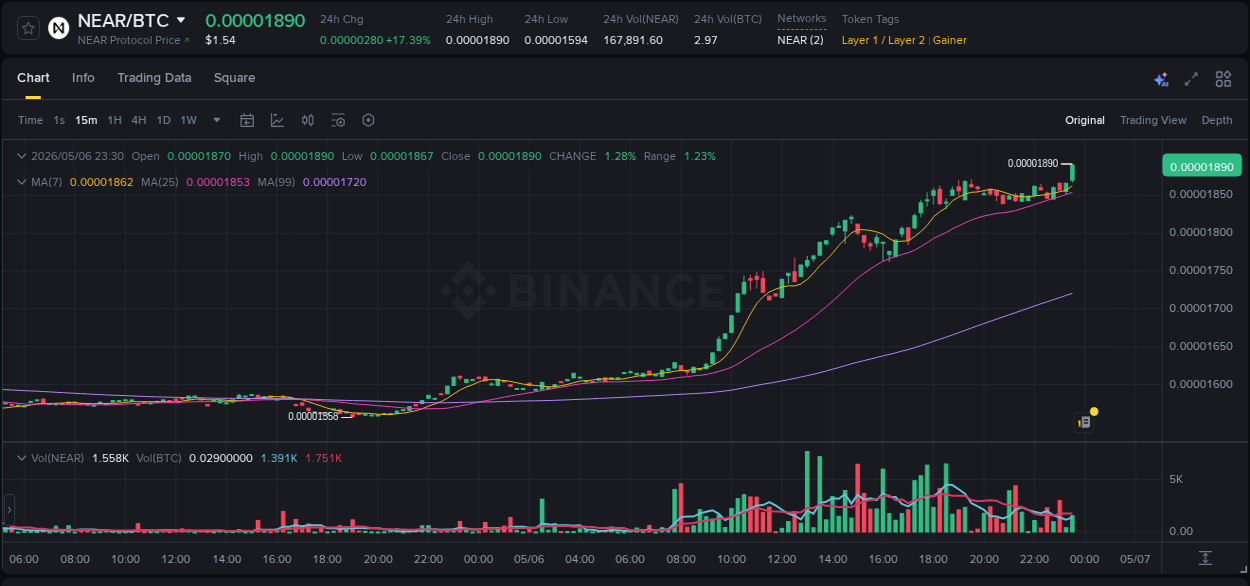
Task: Expand more time intervals dropdown
Action: (x=218, y=120)
